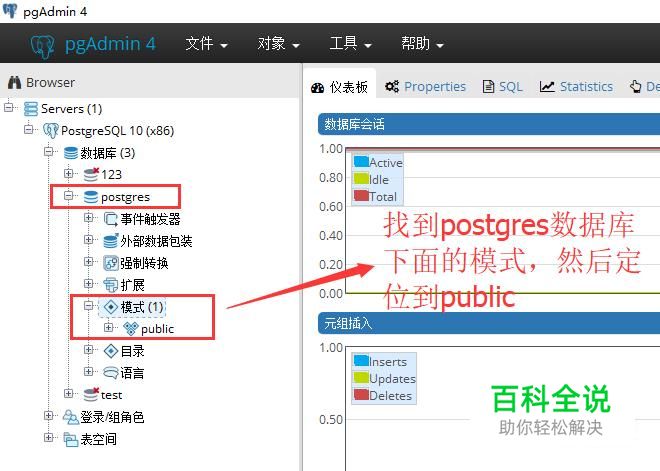
Task: Click the 目录 catalogs diamond icon
Action: pos(111,351)
